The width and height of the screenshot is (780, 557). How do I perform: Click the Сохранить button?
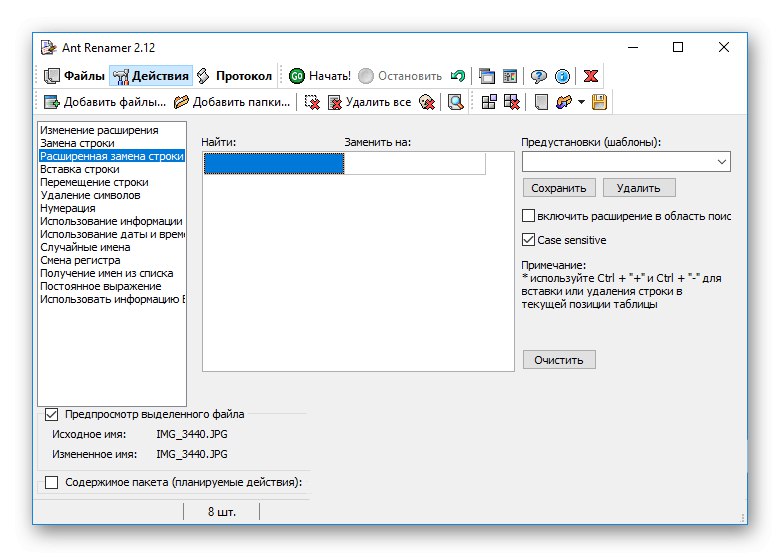click(x=559, y=188)
